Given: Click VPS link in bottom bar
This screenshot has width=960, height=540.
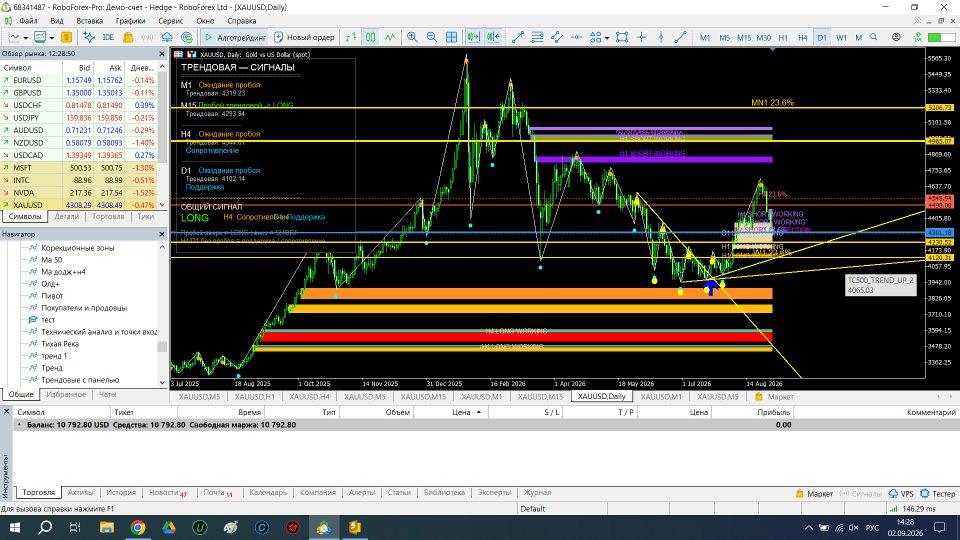Looking at the screenshot, I should coord(901,493).
